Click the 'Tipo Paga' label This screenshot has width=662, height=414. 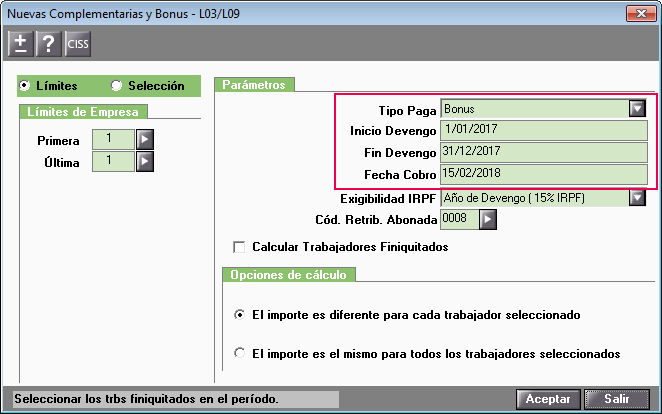tap(407, 111)
